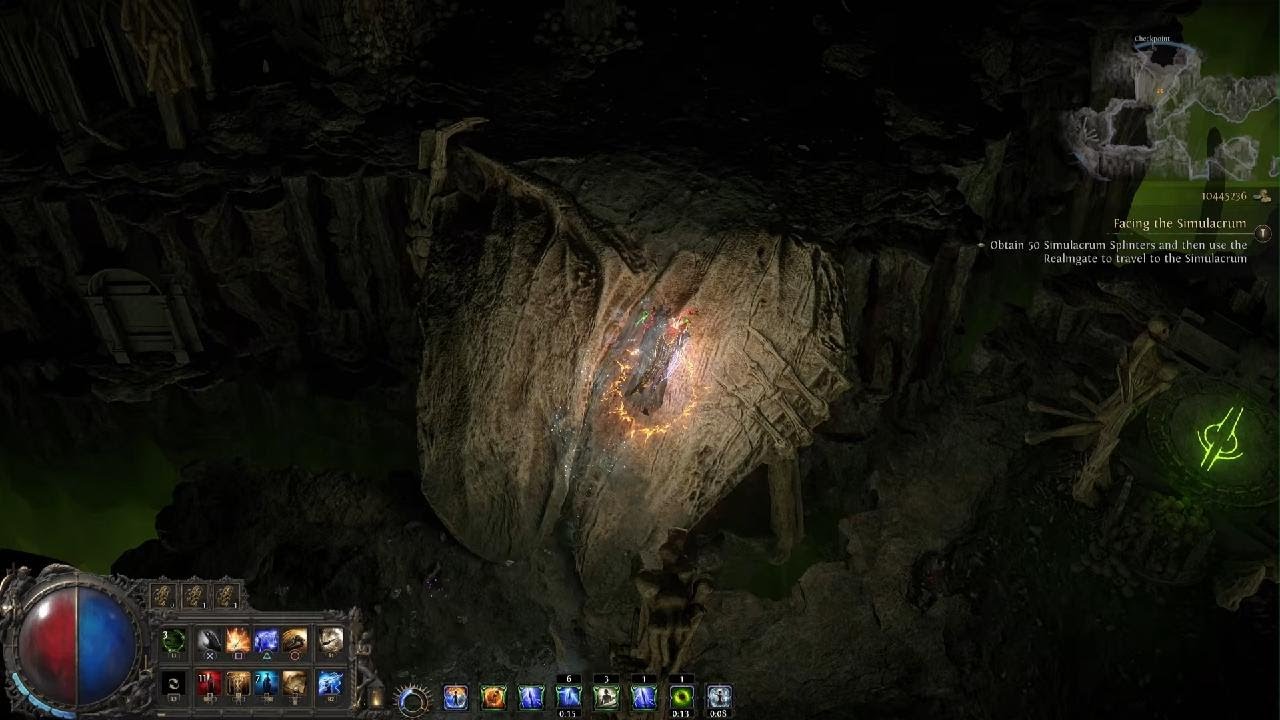This screenshot has width=1280, height=720.
Task: Select the tan skill right of blue 7 skill
Action: 294,684
